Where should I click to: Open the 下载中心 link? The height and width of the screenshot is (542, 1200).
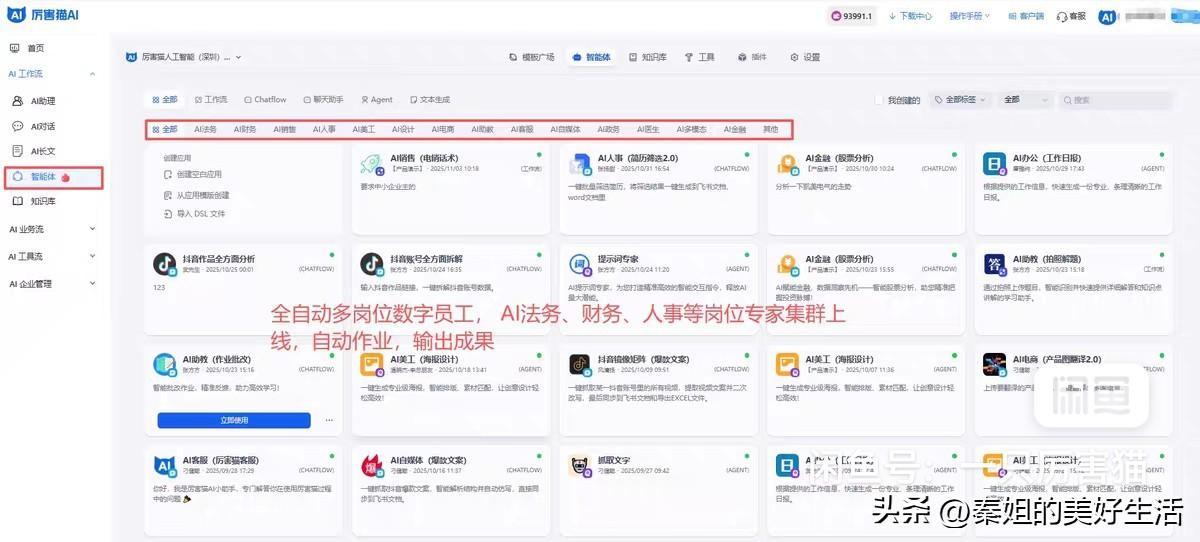pyautogui.click(x=911, y=16)
